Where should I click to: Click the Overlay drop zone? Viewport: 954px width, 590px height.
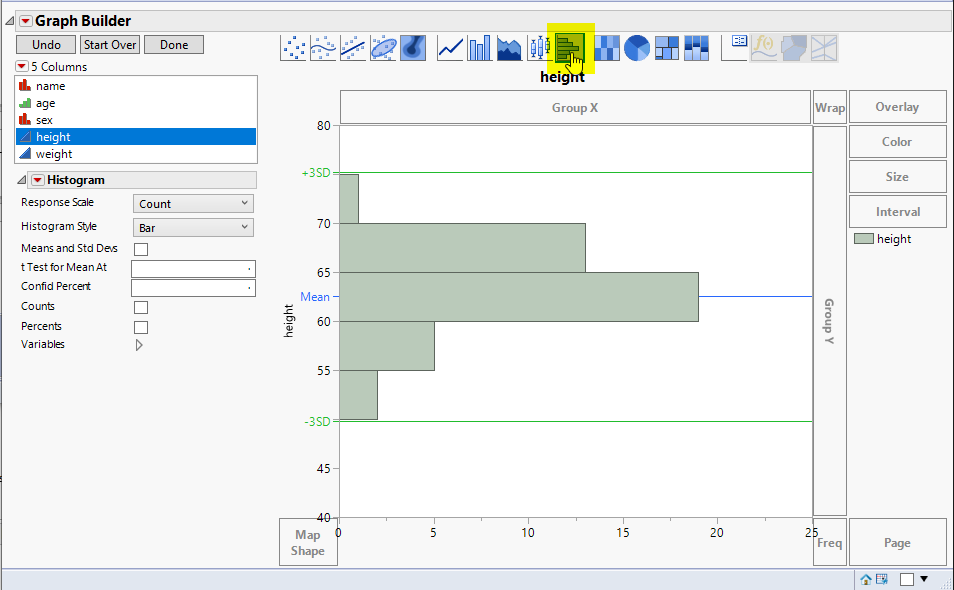897,107
